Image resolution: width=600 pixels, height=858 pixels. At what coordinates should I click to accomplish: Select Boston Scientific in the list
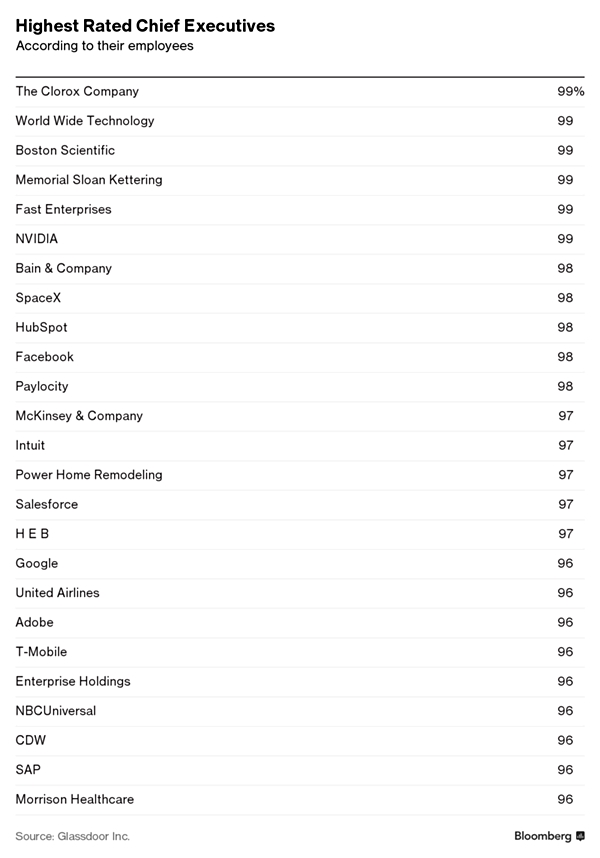(65, 150)
